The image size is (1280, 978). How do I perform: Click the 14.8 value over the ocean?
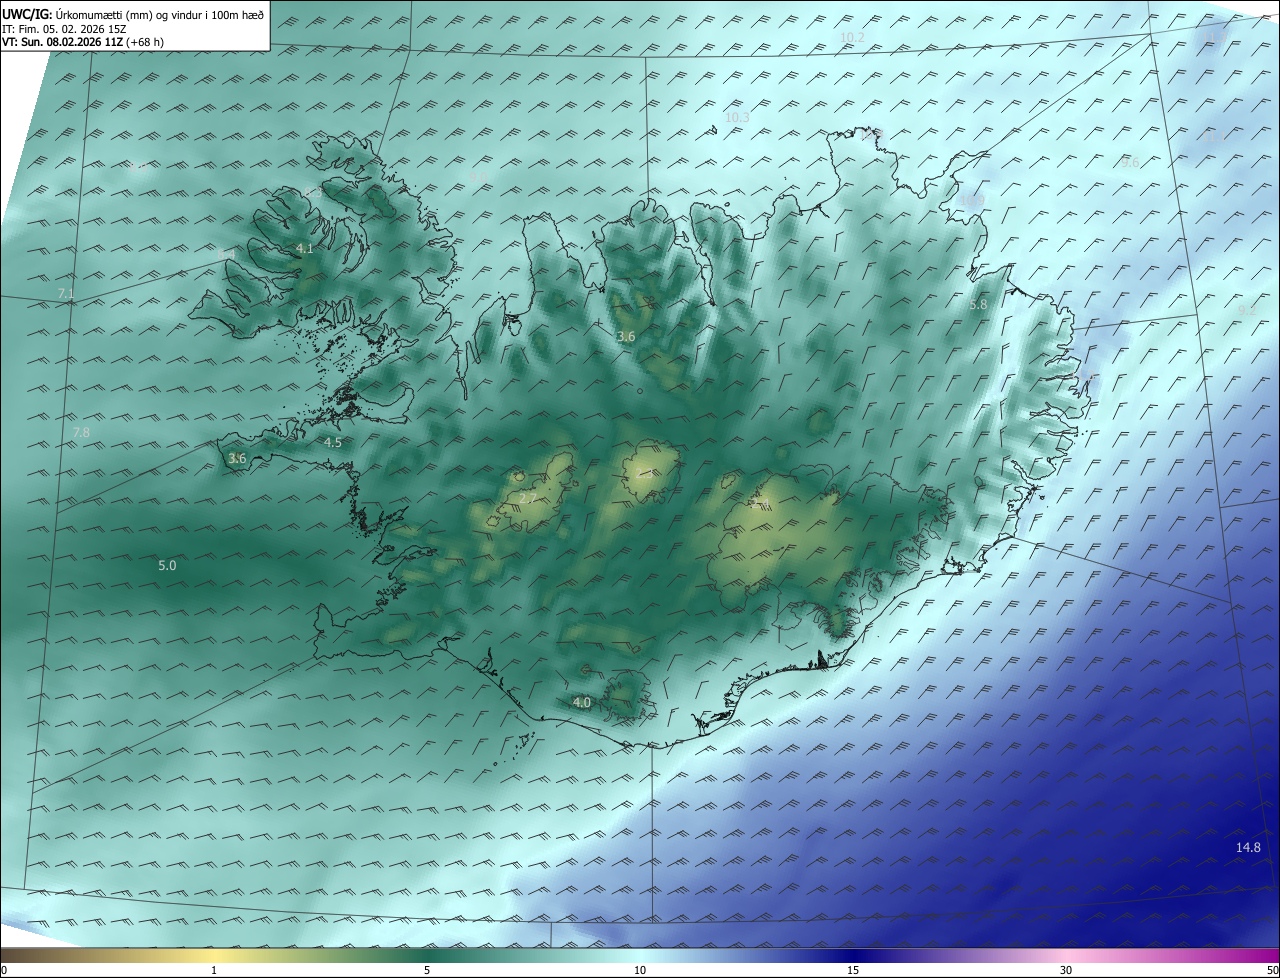(1248, 848)
